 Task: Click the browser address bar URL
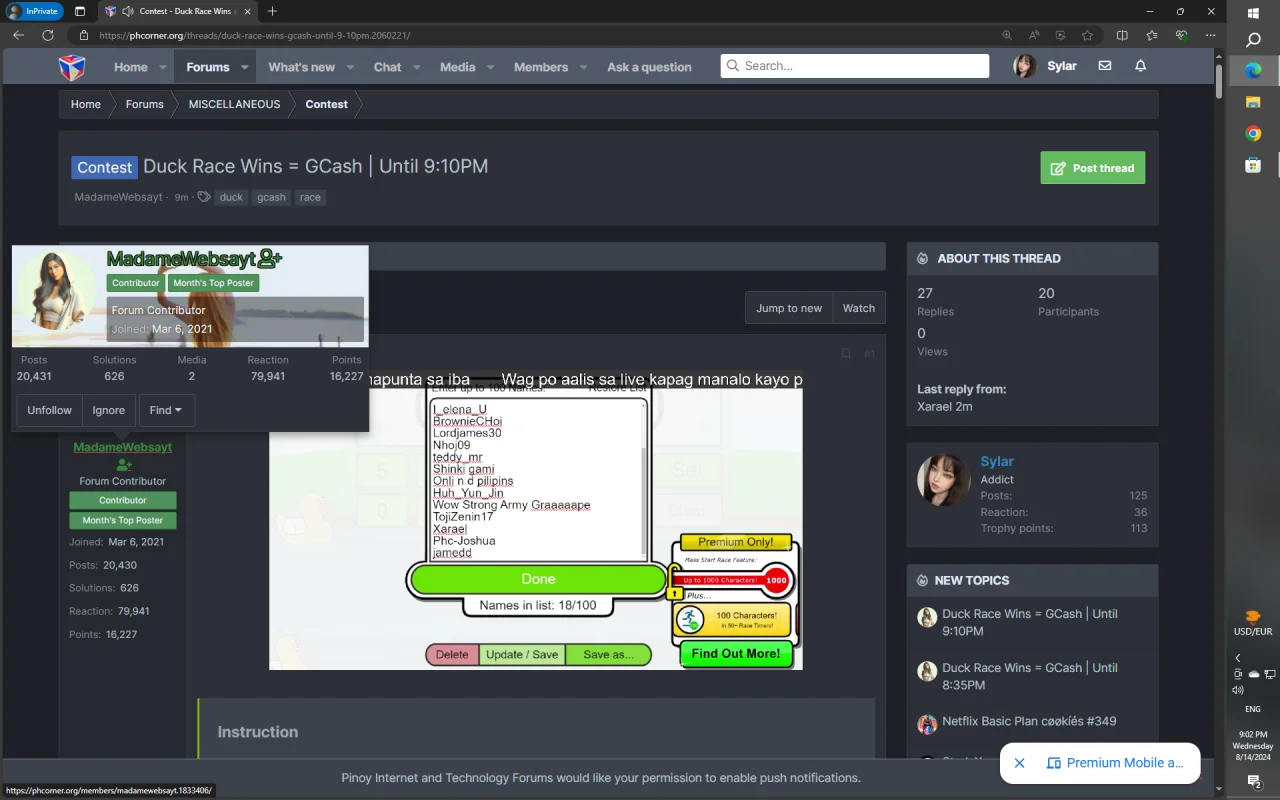(x=254, y=35)
